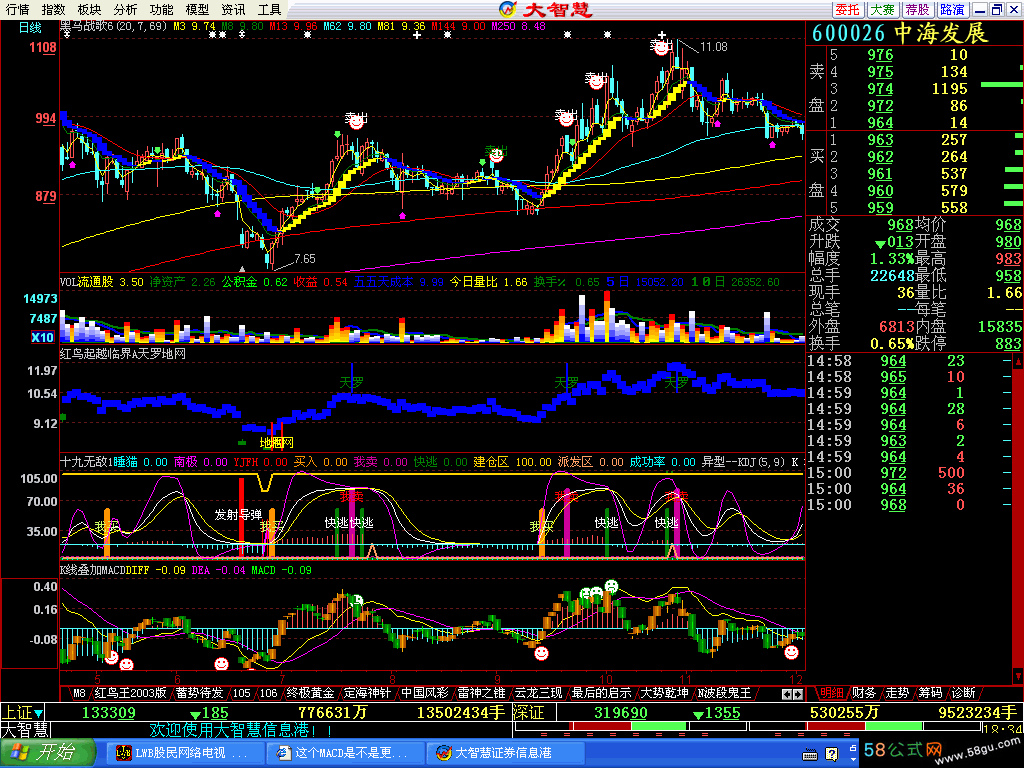Viewport: 1024px width, 768px height.
Task: Select the 106 indicator tab
Action: tap(268, 693)
